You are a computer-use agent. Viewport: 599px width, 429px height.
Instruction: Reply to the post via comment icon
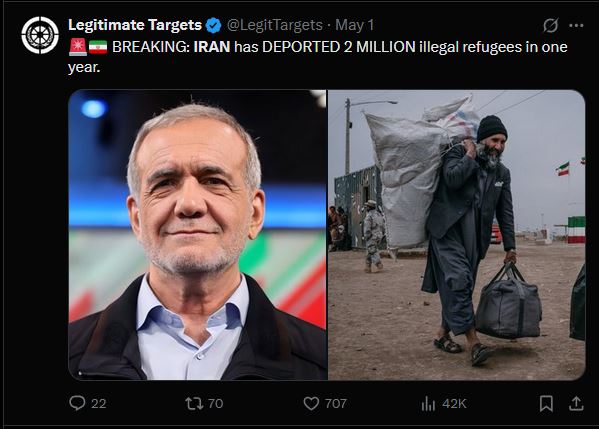pos(77,403)
